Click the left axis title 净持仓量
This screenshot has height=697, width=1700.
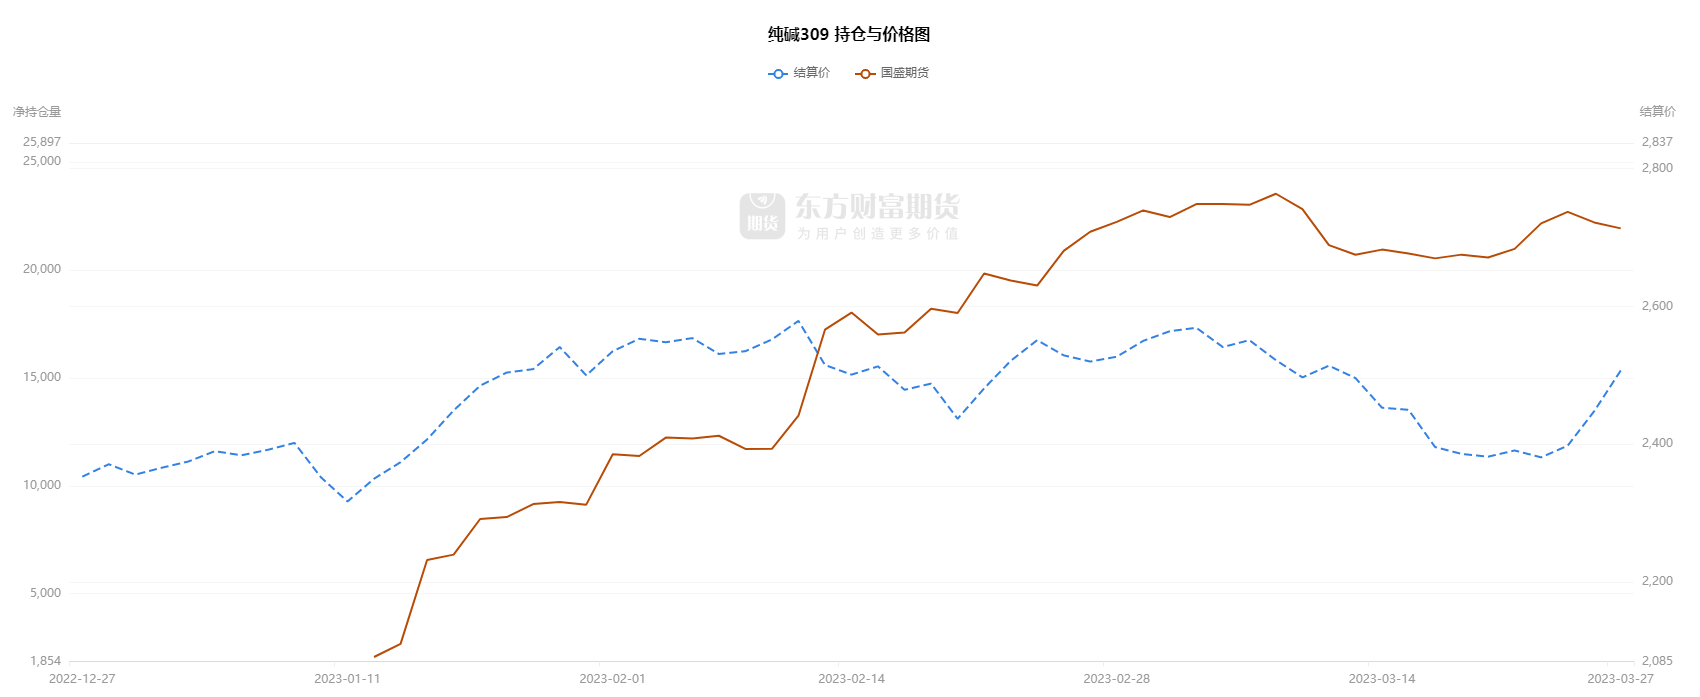pyautogui.click(x=37, y=112)
